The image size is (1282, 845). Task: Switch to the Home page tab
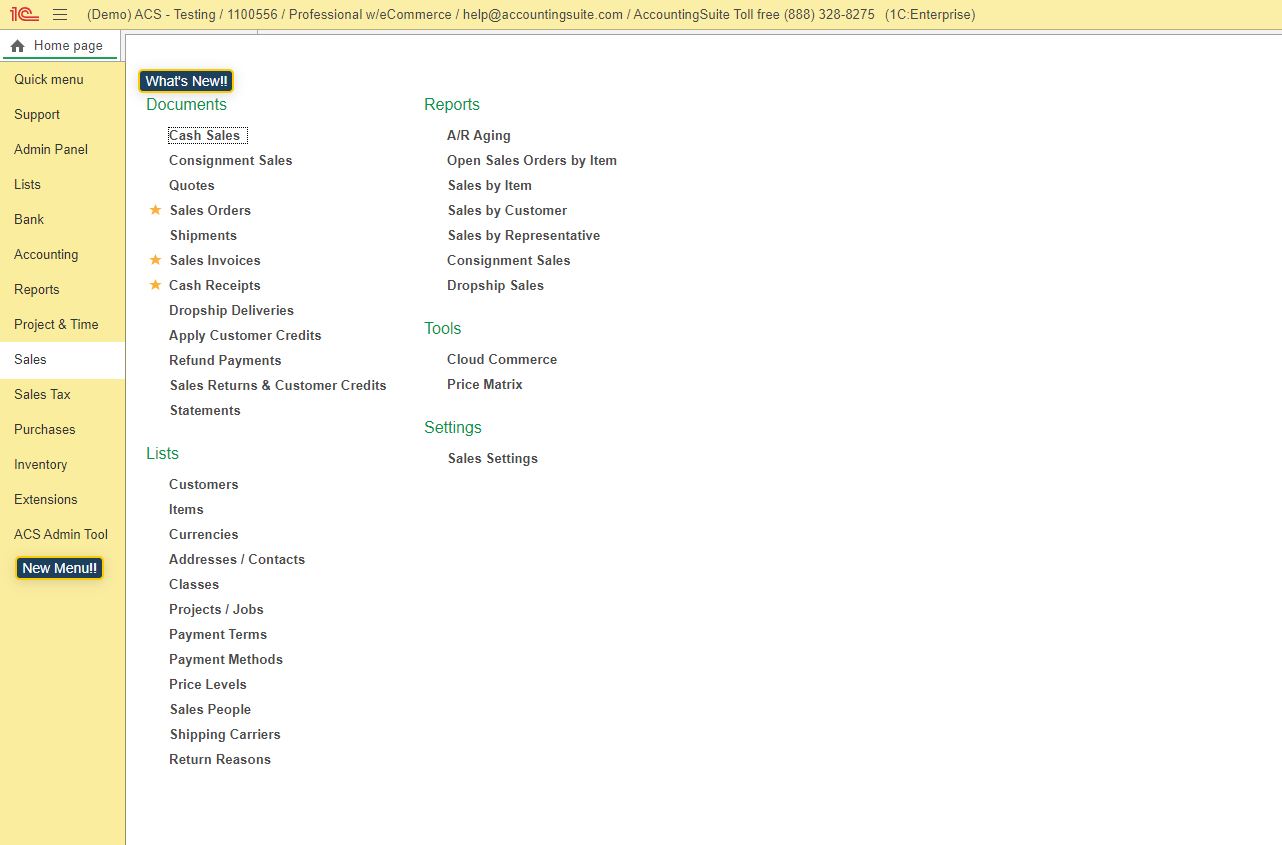(60, 46)
